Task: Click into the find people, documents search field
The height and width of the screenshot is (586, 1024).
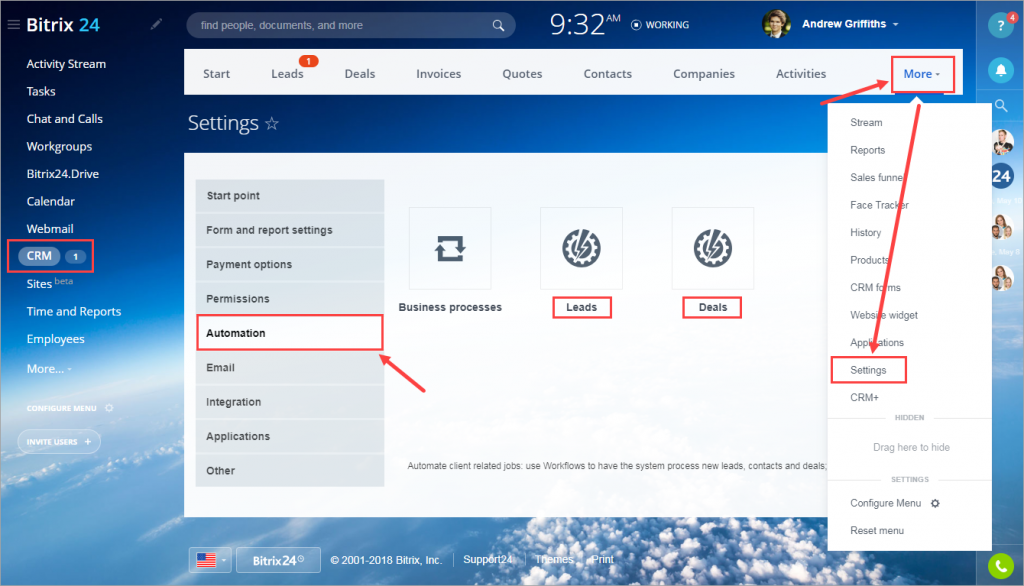Action: click(351, 25)
